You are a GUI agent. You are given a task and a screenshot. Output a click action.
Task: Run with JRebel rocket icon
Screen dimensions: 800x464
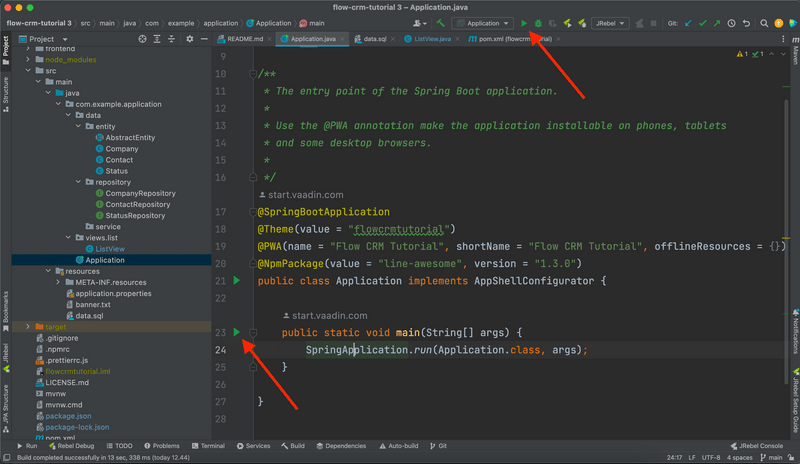click(567, 23)
